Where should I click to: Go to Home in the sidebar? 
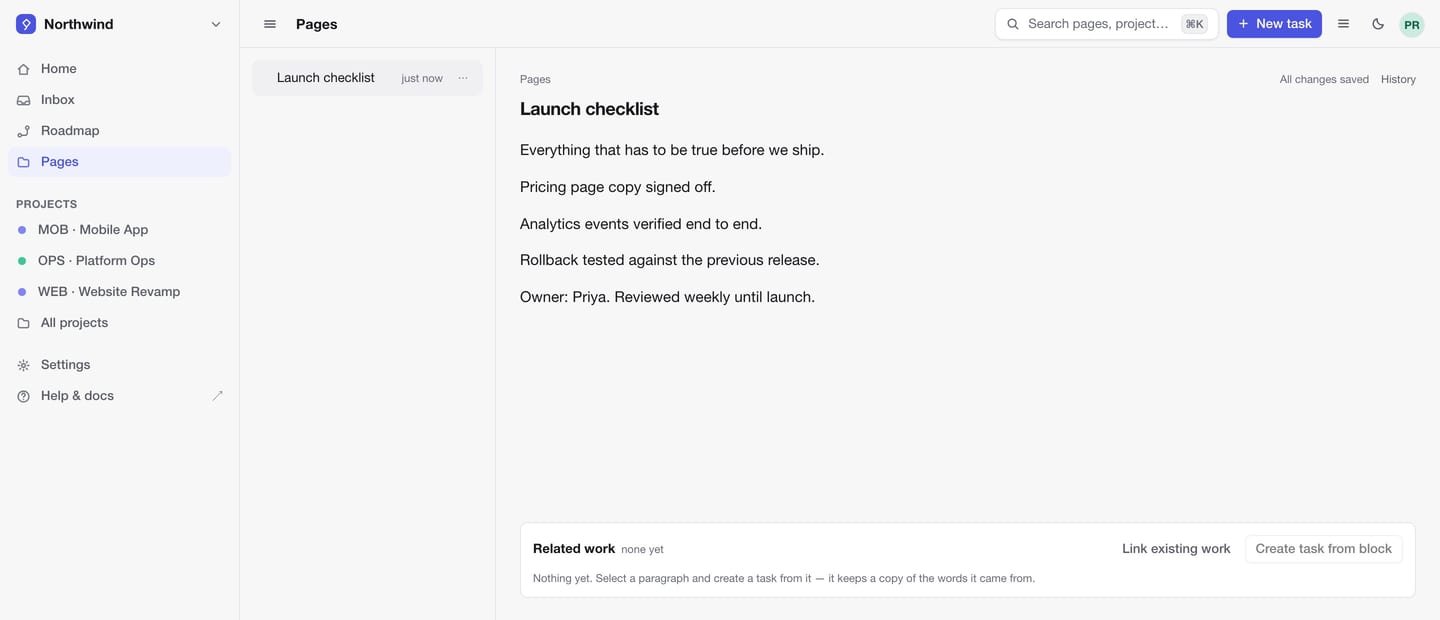pos(120,69)
